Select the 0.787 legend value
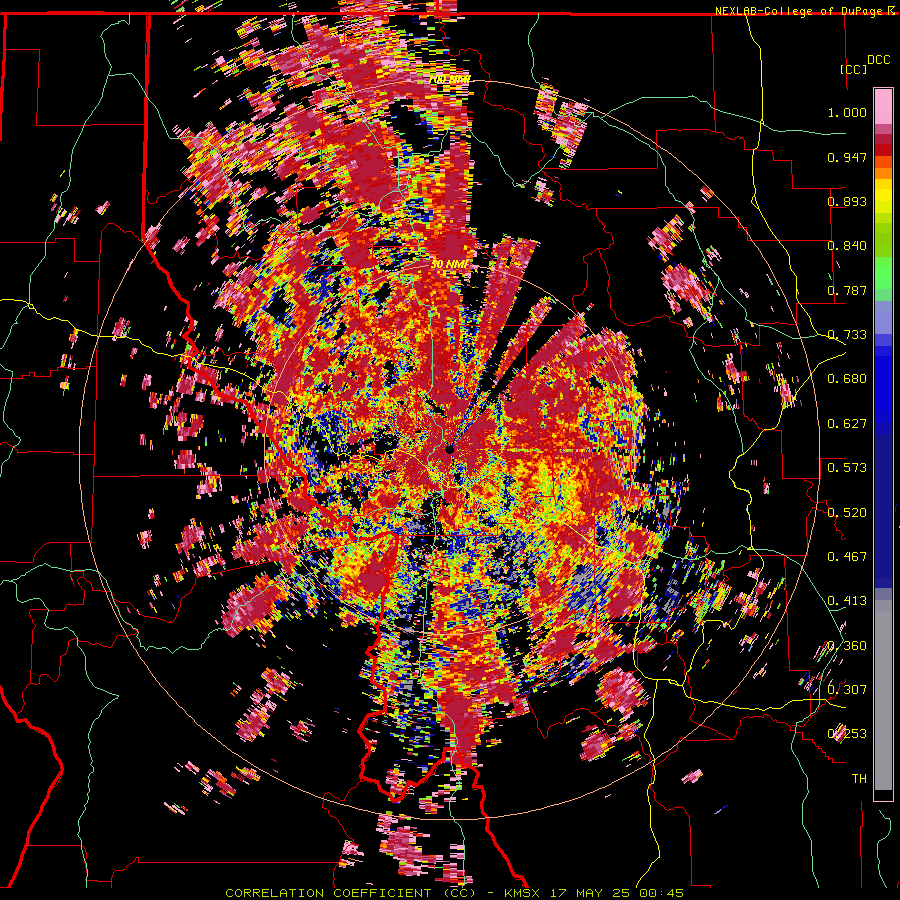Viewport: 900px width, 900px height. (847, 290)
